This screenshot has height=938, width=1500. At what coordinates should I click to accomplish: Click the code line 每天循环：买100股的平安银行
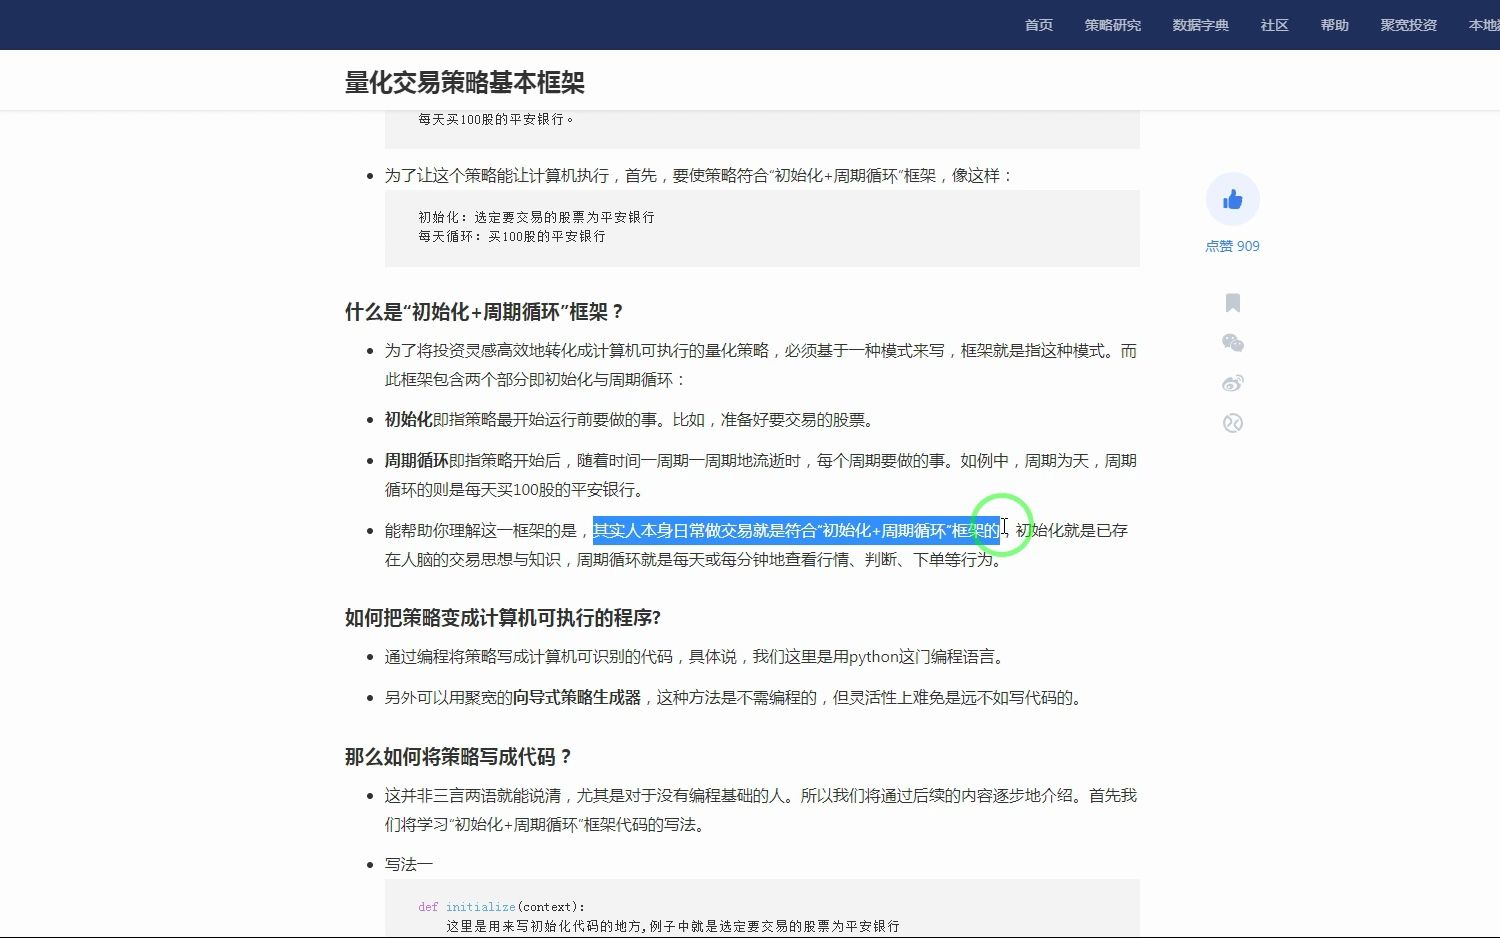tap(512, 236)
